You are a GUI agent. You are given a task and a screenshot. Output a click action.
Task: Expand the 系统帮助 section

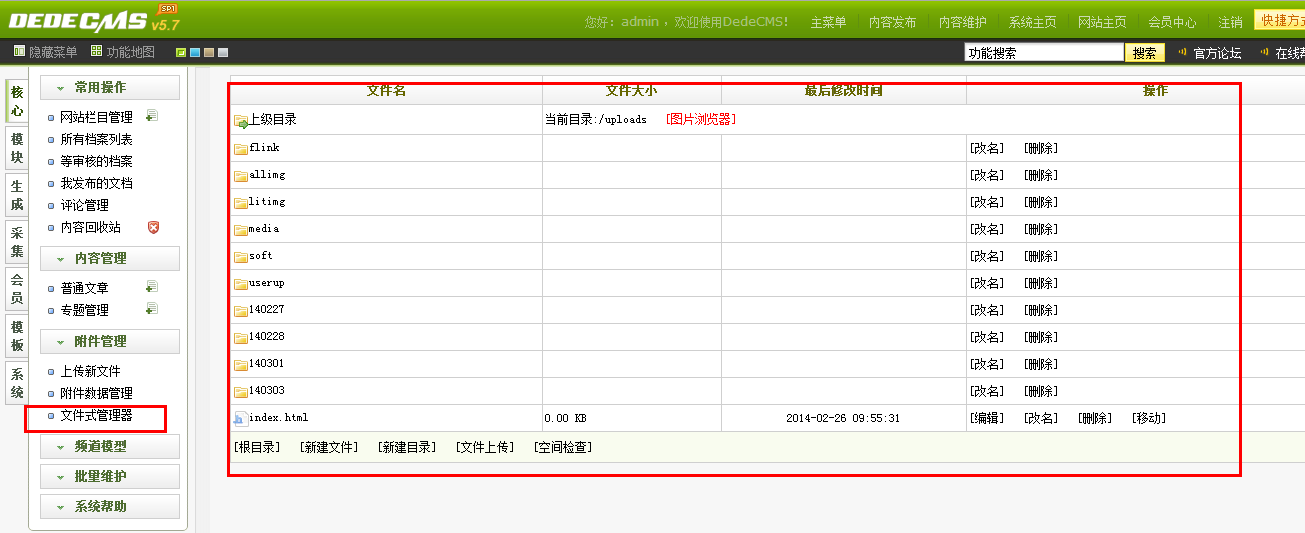click(110, 507)
